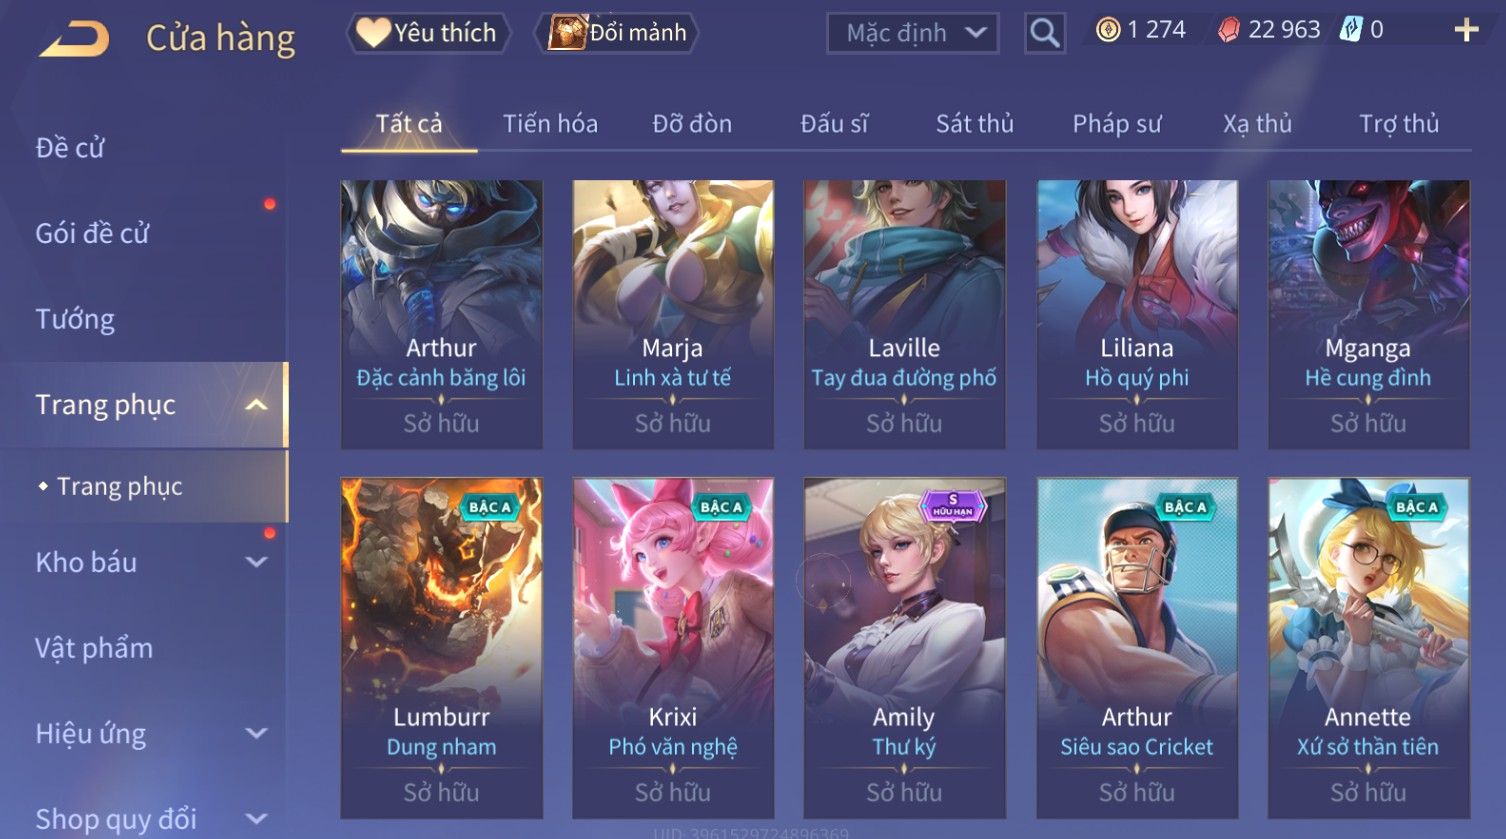This screenshot has width=1506, height=839.
Task: Click the red ruby currency icon
Action: pyautogui.click(x=1228, y=30)
